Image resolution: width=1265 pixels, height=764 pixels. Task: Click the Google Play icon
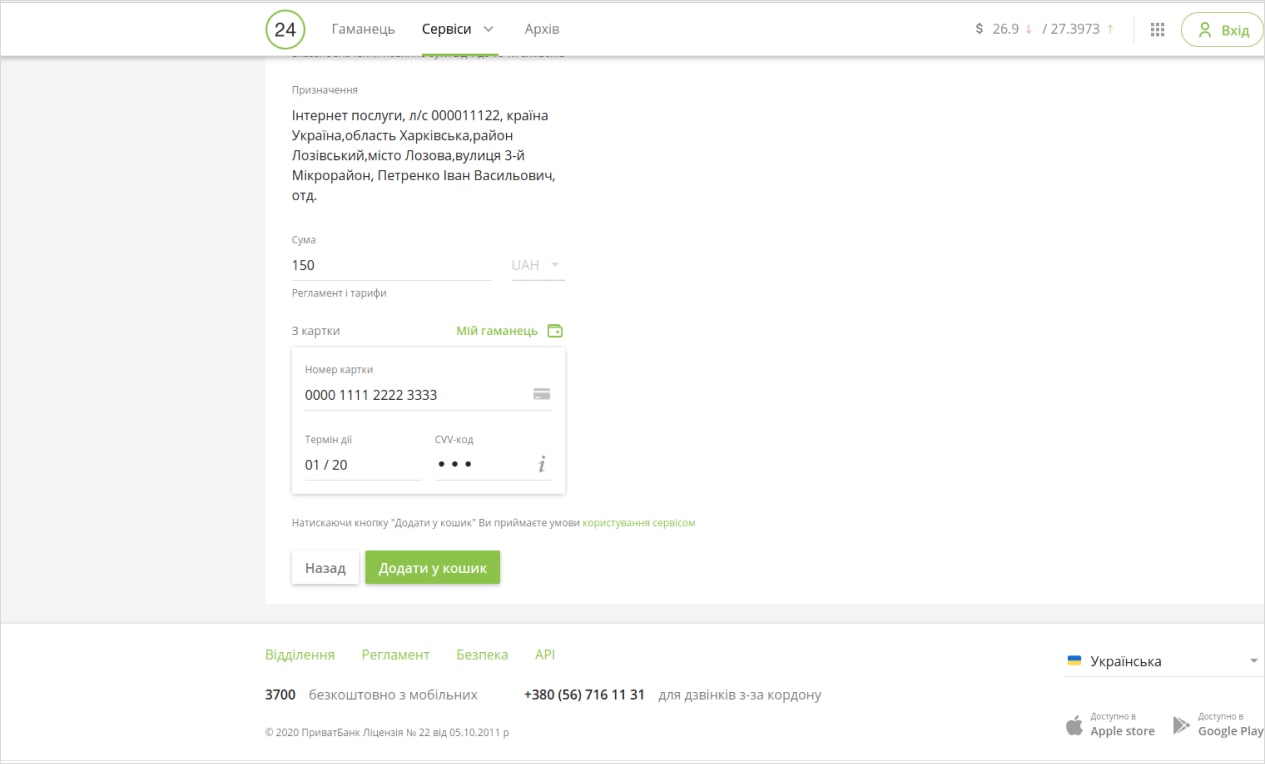pyautogui.click(x=1182, y=725)
